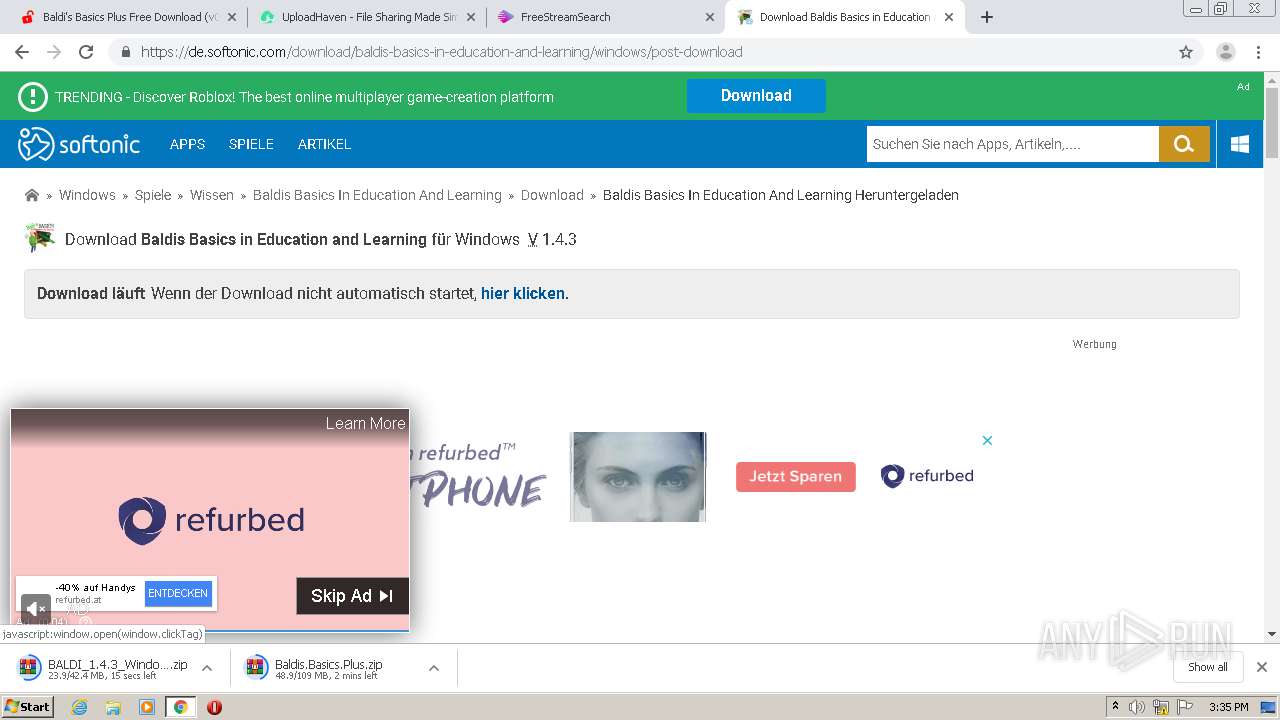Image resolution: width=1280 pixels, height=720 pixels.
Task: Open the Chrome three-dot menu
Action: tap(1259, 52)
